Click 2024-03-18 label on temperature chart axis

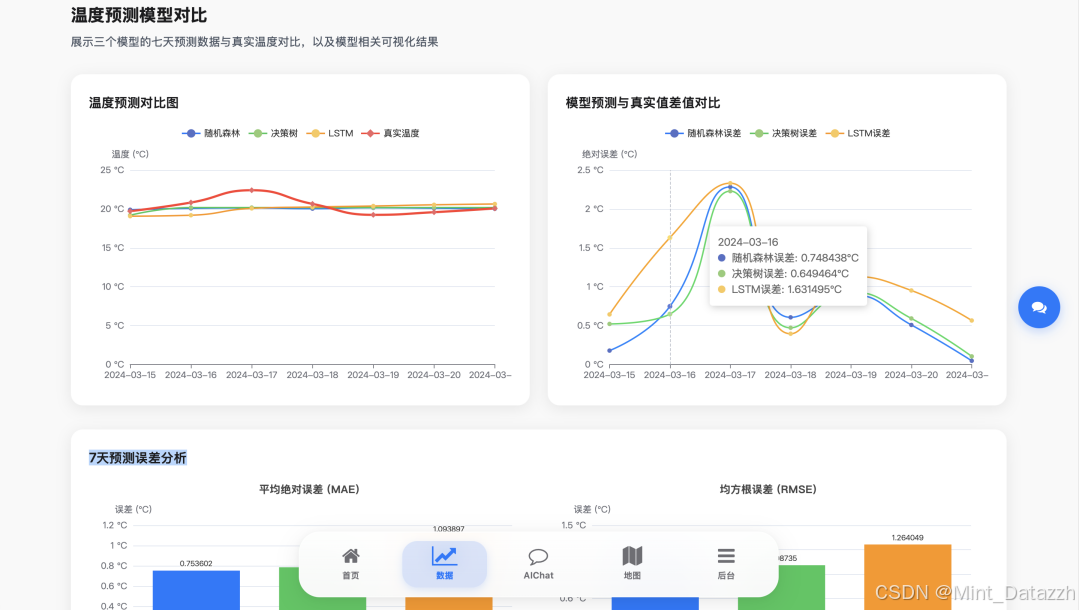[x=312, y=375]
